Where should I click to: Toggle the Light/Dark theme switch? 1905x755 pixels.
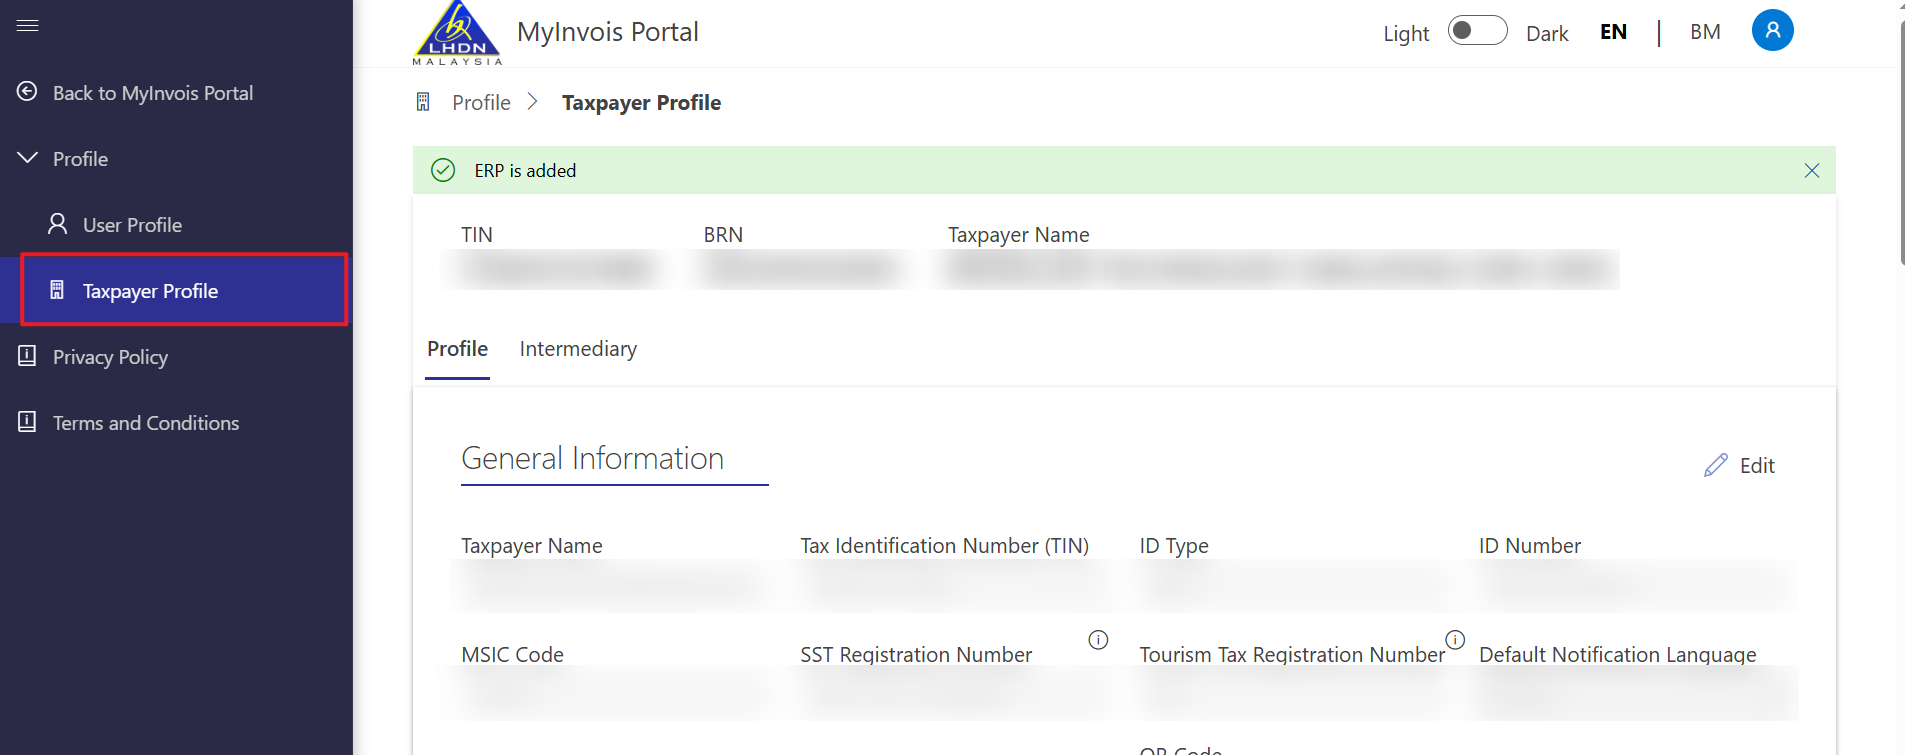click(1477, 31)
